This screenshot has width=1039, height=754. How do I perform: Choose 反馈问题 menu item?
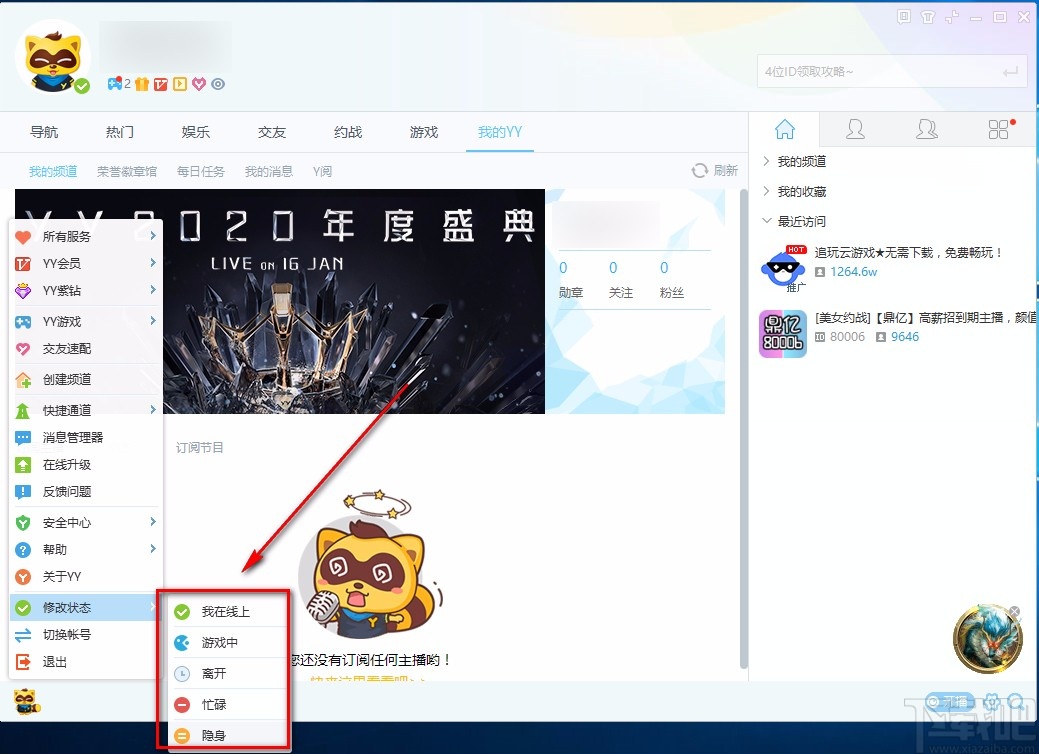pyautogui.click(x=86, y=492)
